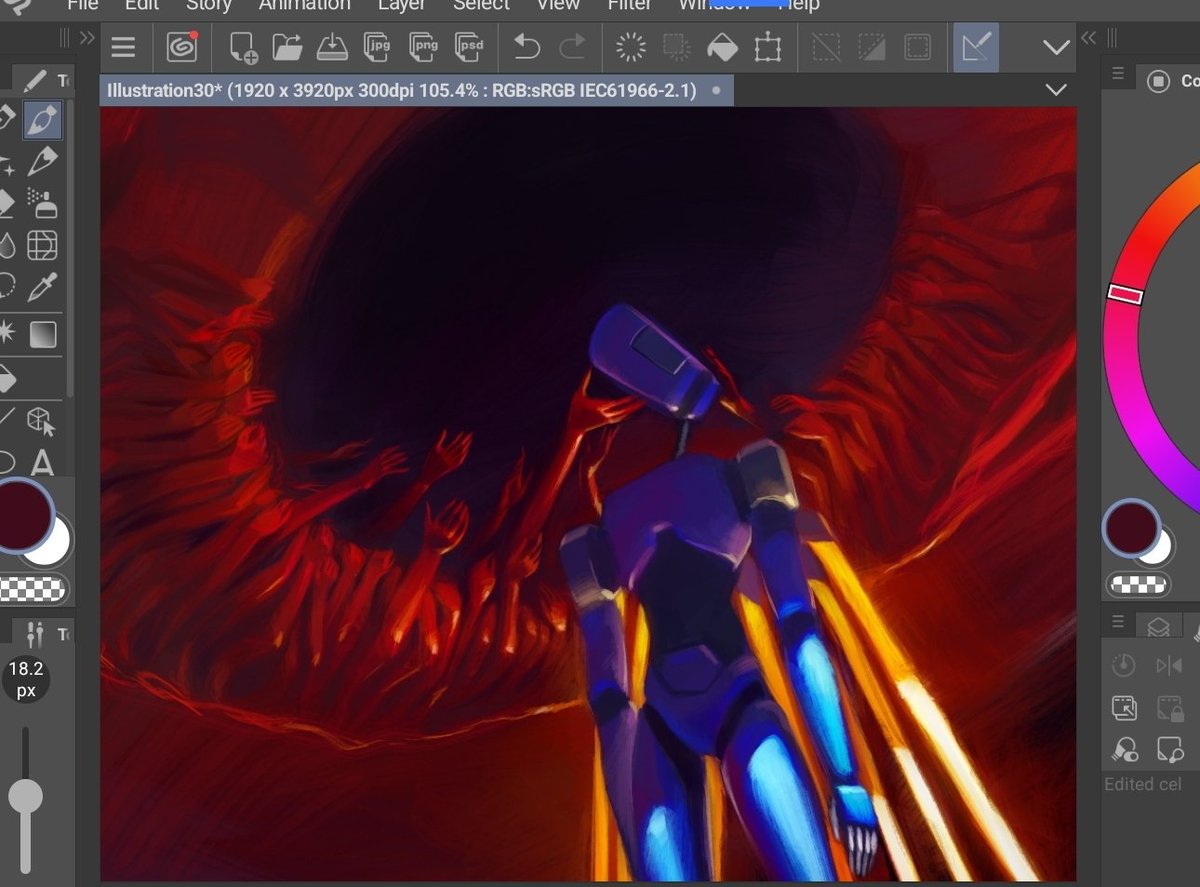Select the Blend droplet tool
The height and width of the screenshot is (887, 1200).
point(6,245)
